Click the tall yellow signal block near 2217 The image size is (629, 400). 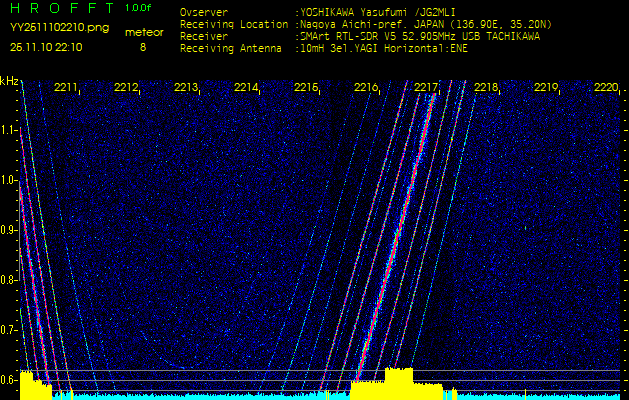pyautogui.click(x=398, y=381)
